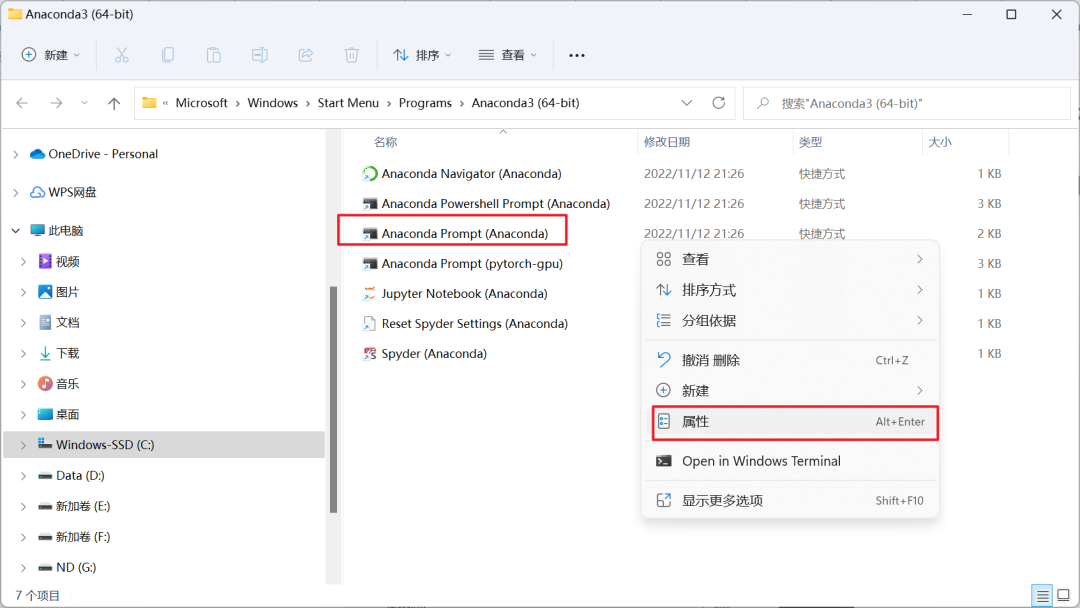Open 新建 submenu in context menu

(790, 390)
